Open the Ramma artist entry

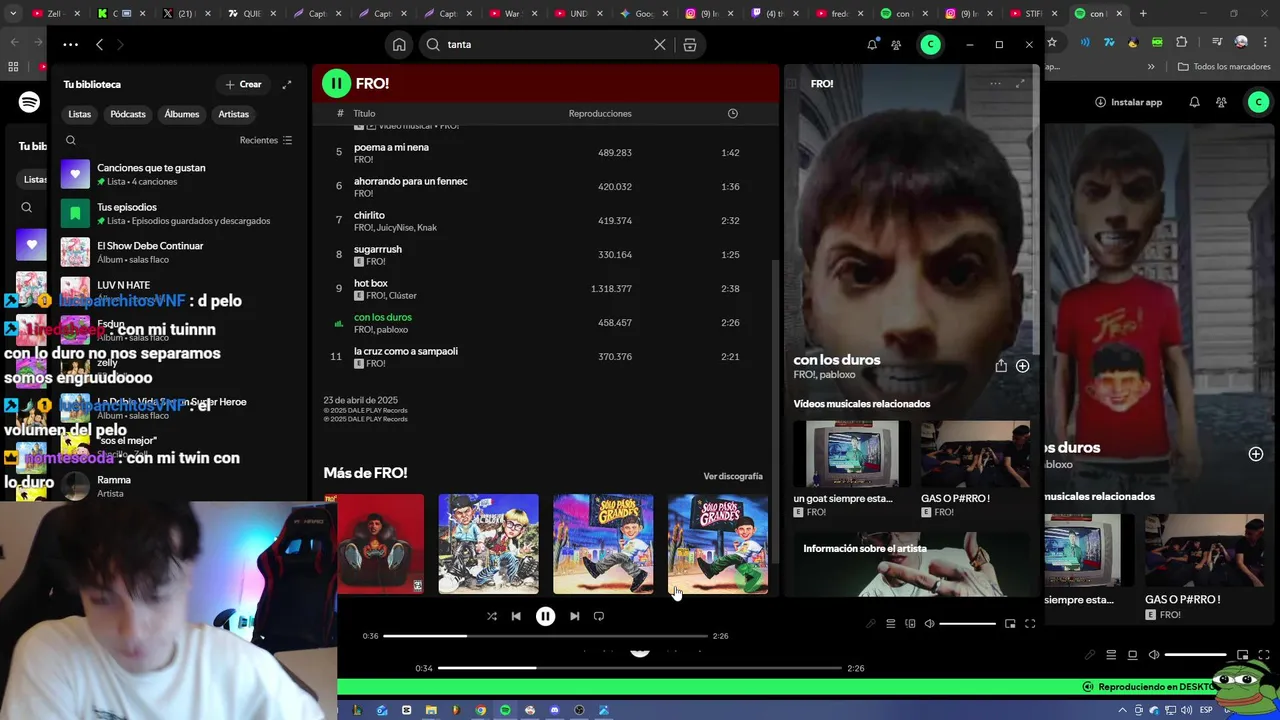point(180,486)
